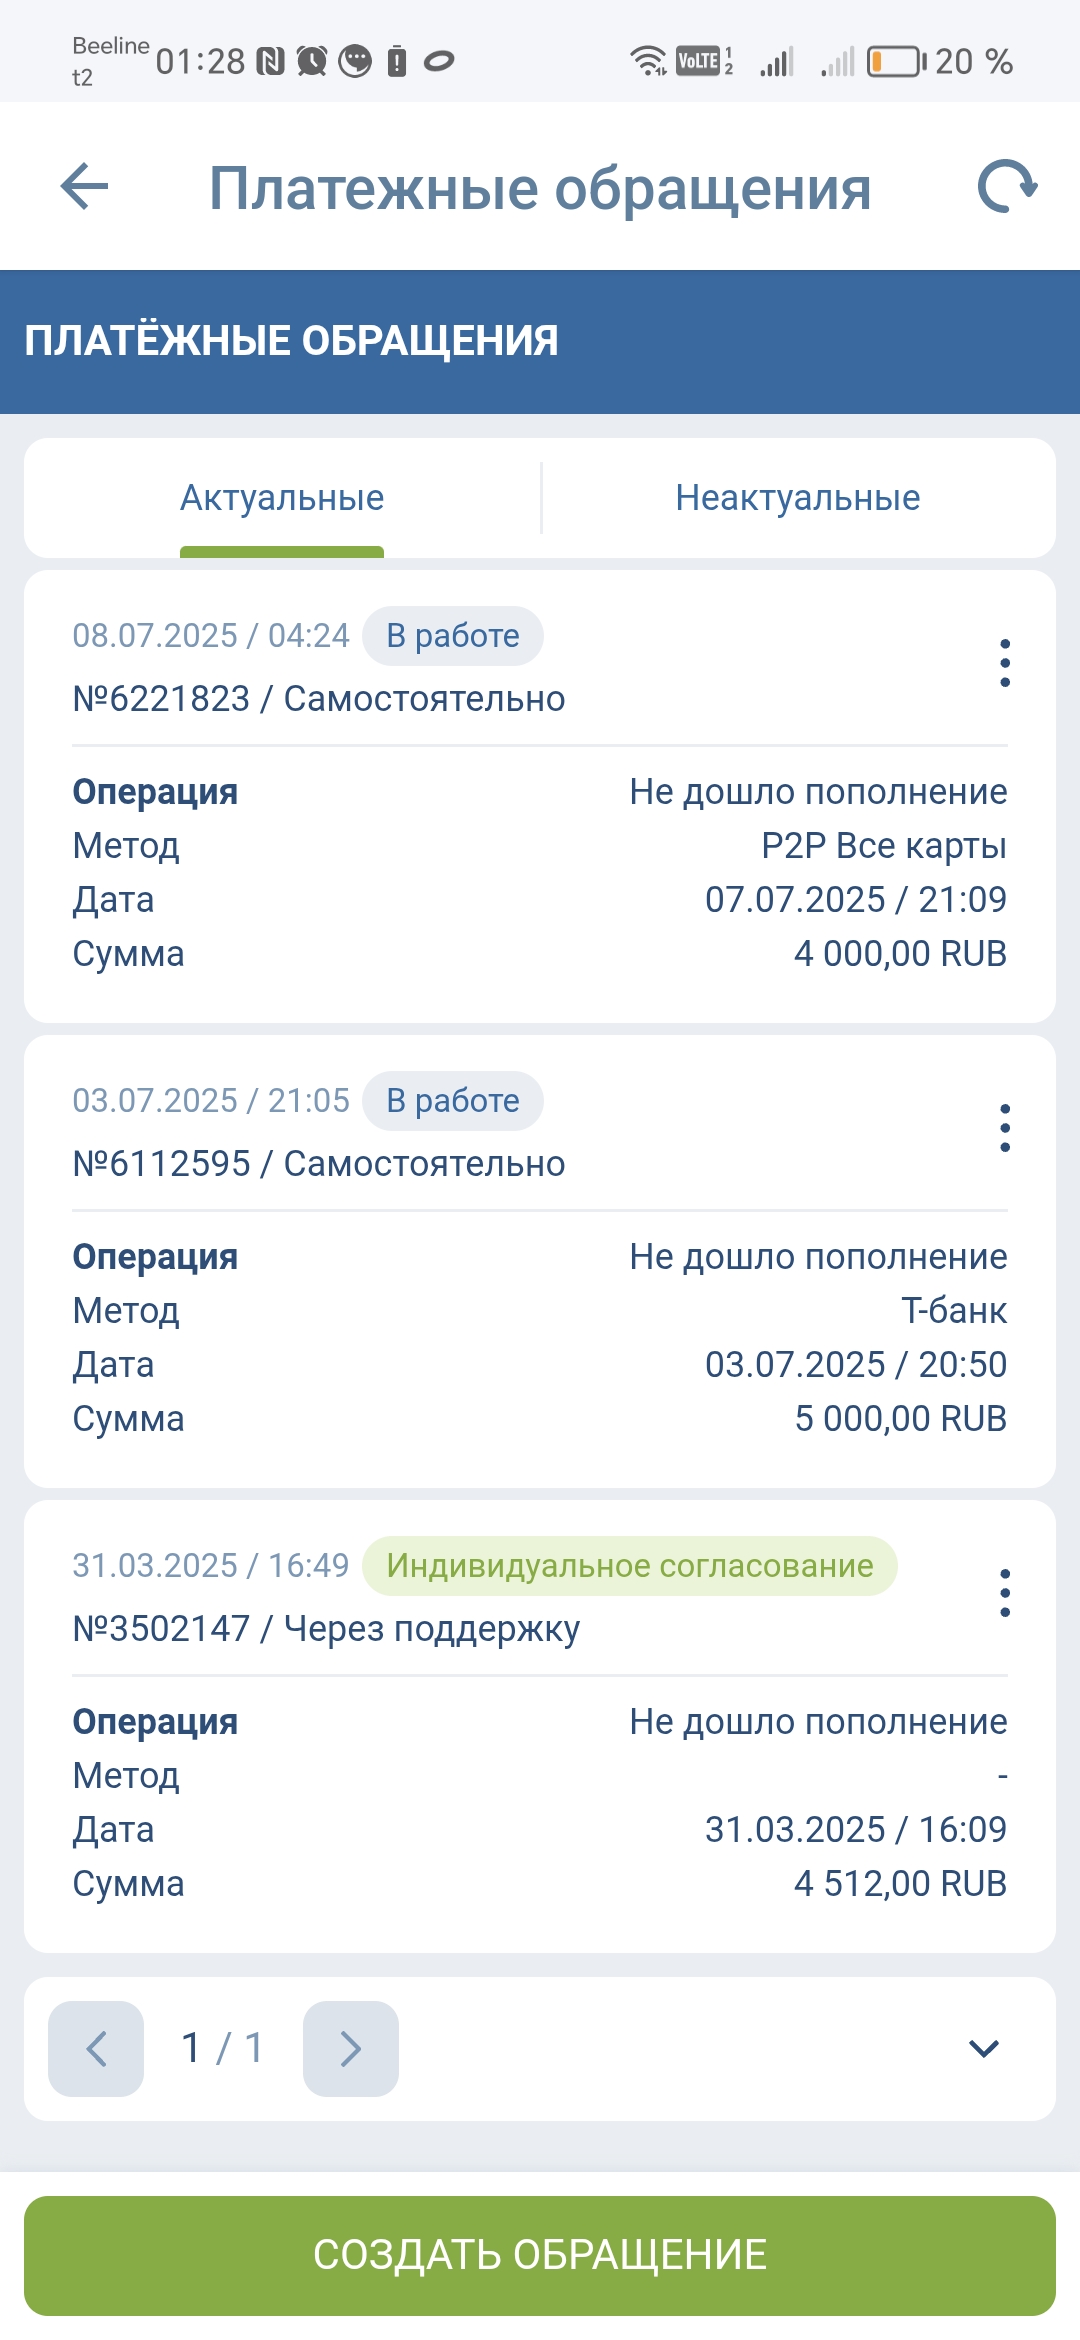Tap the back arrow icon

[x=84, y=187]
